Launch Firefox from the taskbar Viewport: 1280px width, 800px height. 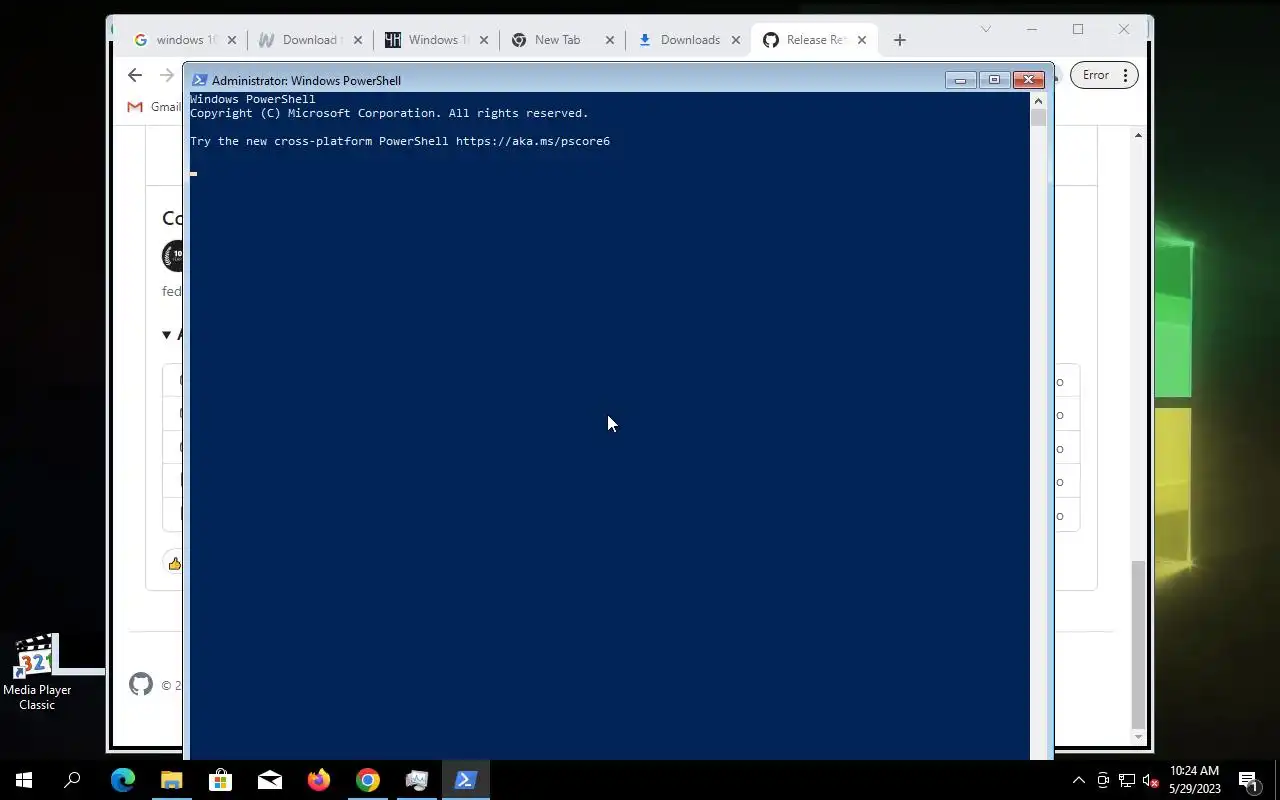point(318,780)
